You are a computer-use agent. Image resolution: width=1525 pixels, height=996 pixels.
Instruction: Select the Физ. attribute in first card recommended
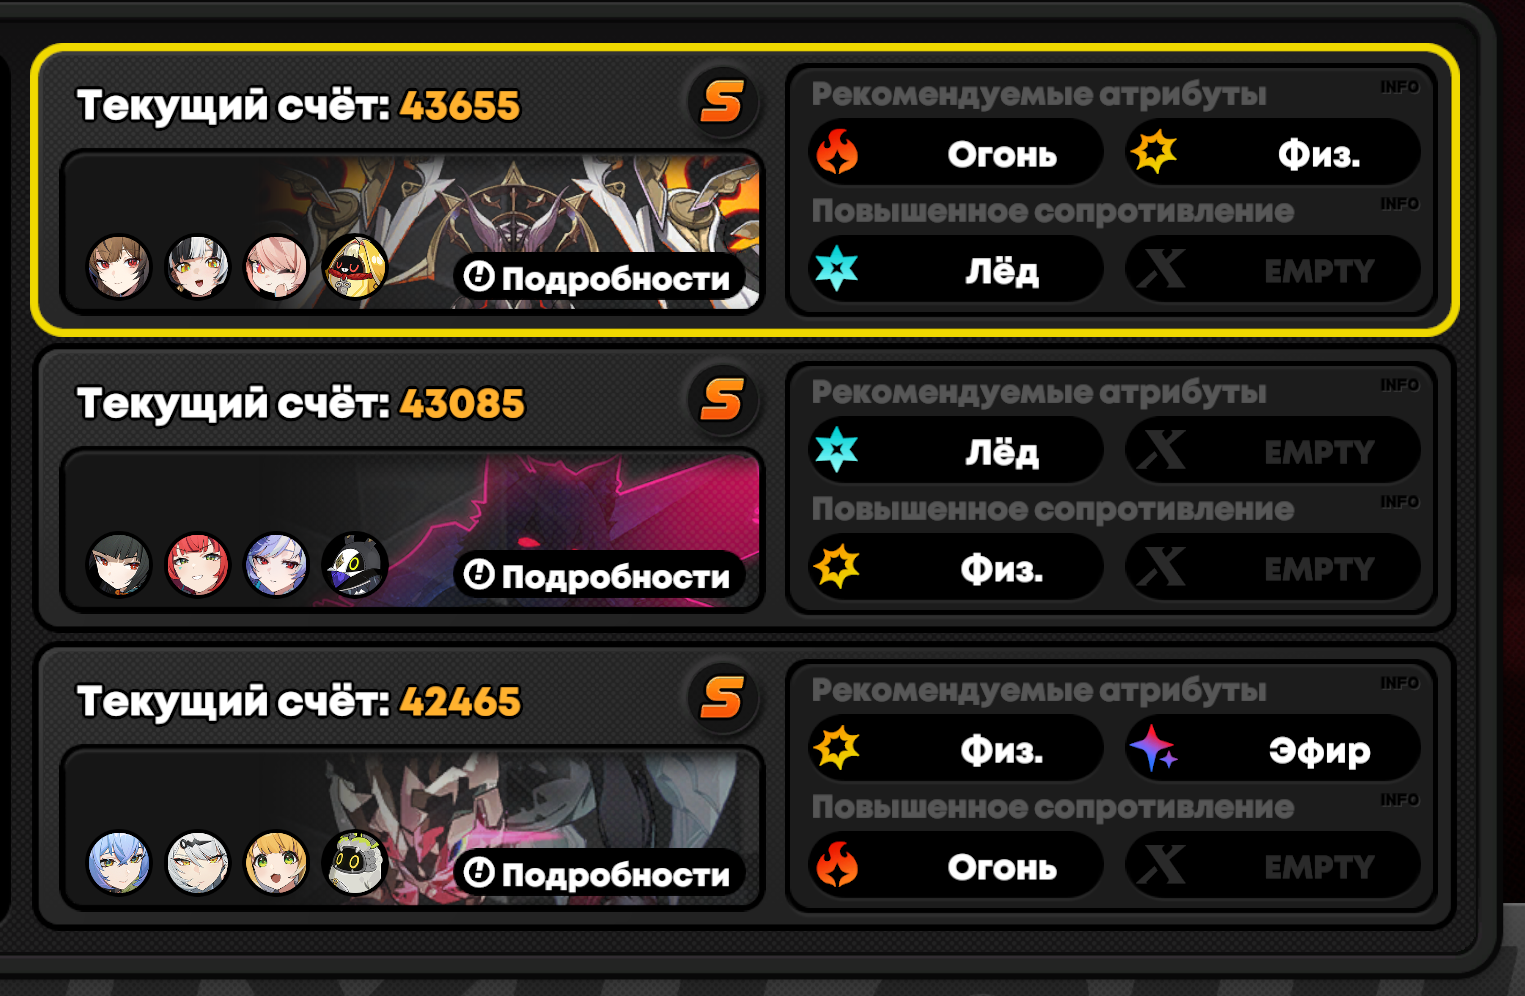pos(1273,153)
